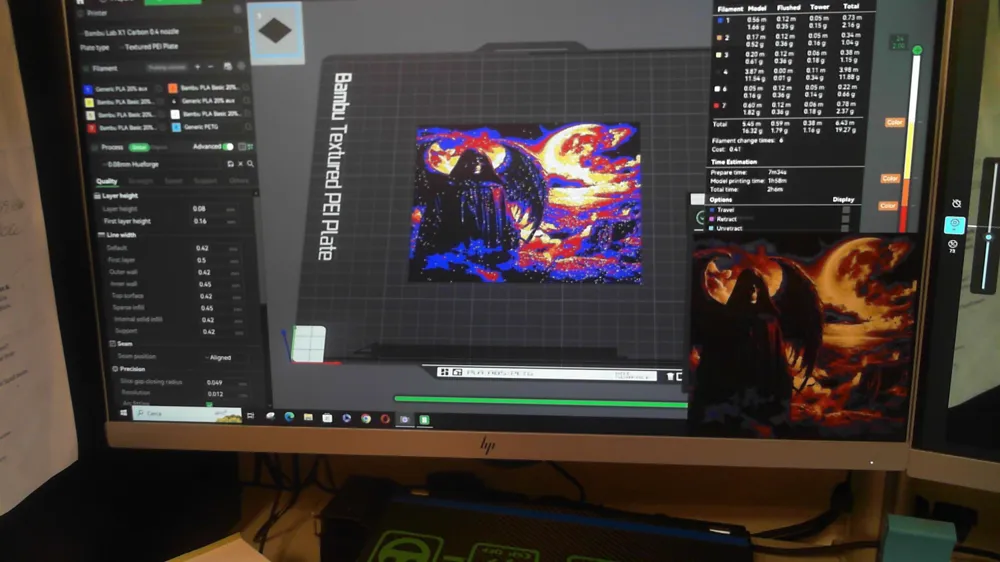The image size is (1000, 562).
Task: Click the top Color change tag on layer slider
Action: point(894,122)
